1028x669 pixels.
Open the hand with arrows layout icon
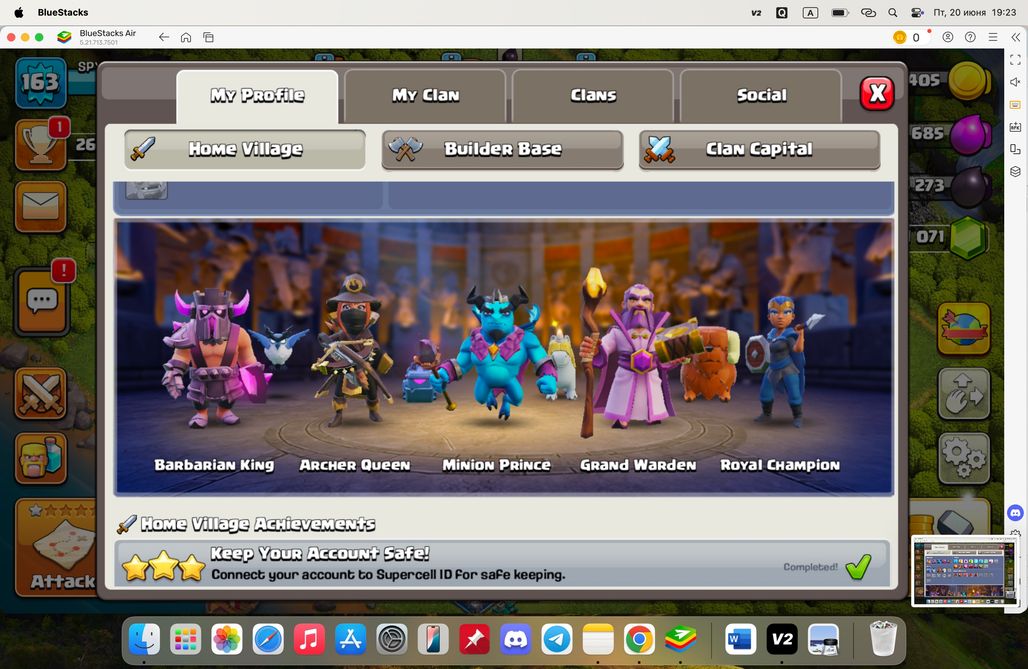point(964,394)
